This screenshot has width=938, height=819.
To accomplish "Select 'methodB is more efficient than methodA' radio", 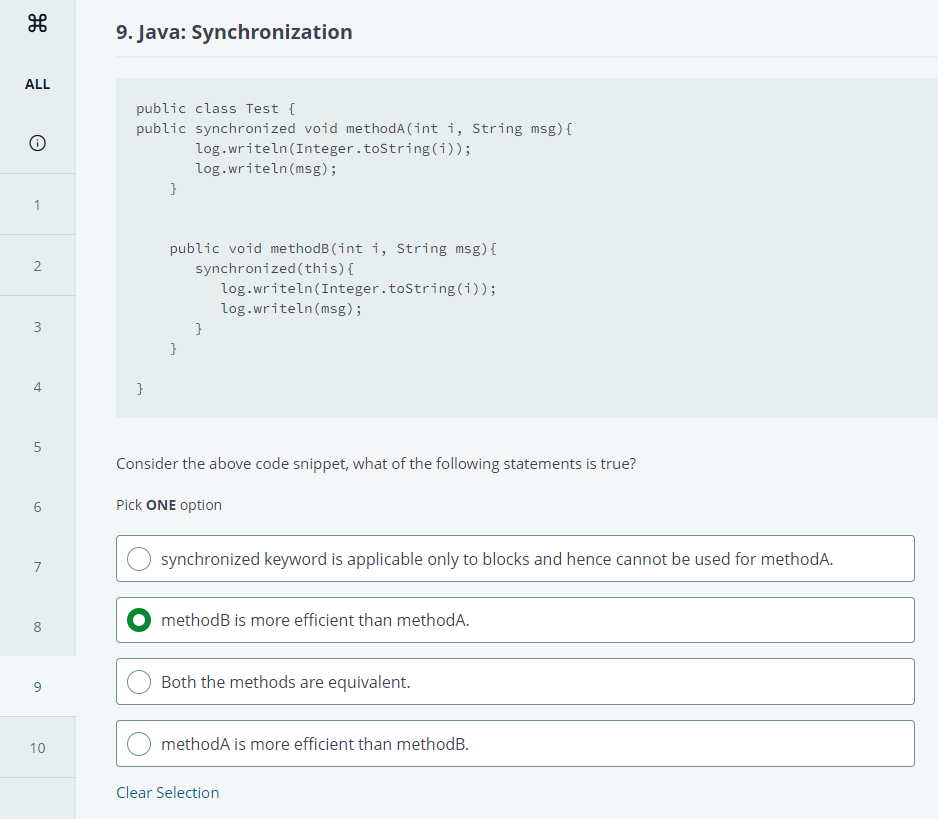I will 139,620.
